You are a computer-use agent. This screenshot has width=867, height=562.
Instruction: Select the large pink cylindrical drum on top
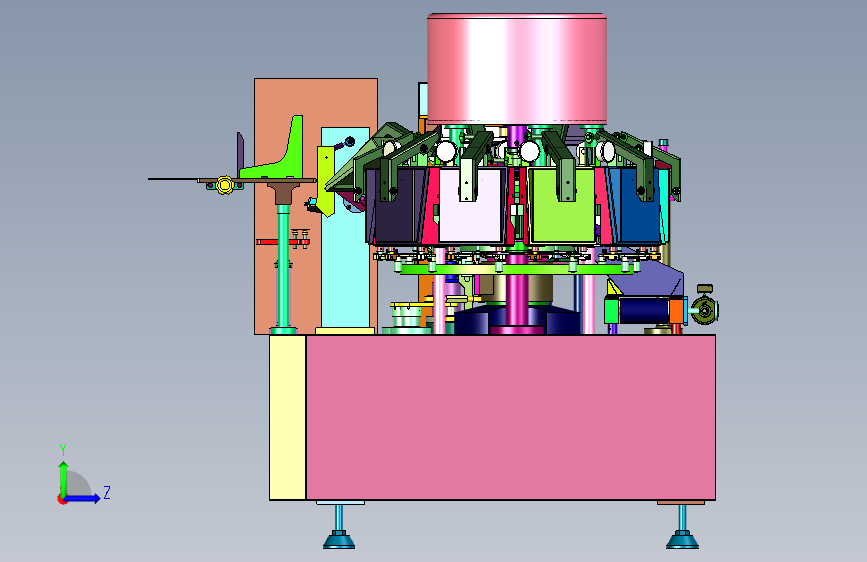tap(517, 69)
